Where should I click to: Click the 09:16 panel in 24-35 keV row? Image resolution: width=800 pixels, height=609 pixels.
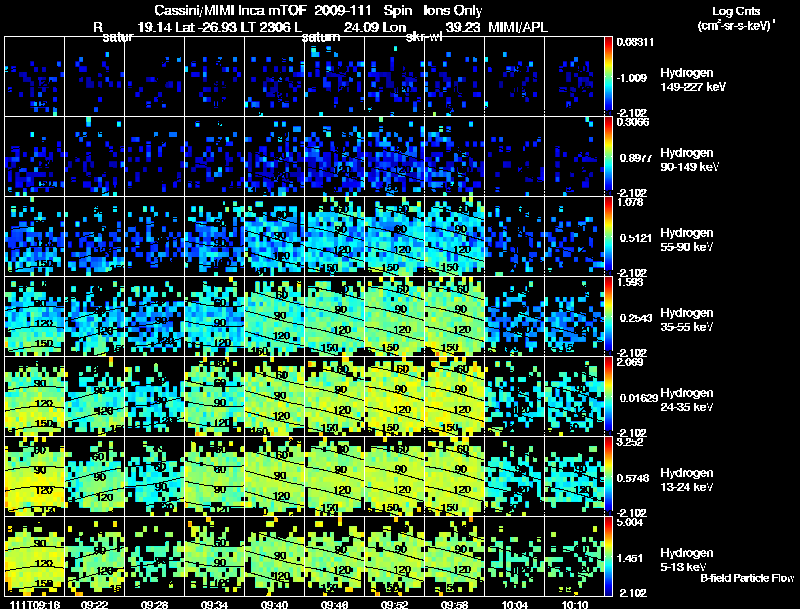coord(35,396)
